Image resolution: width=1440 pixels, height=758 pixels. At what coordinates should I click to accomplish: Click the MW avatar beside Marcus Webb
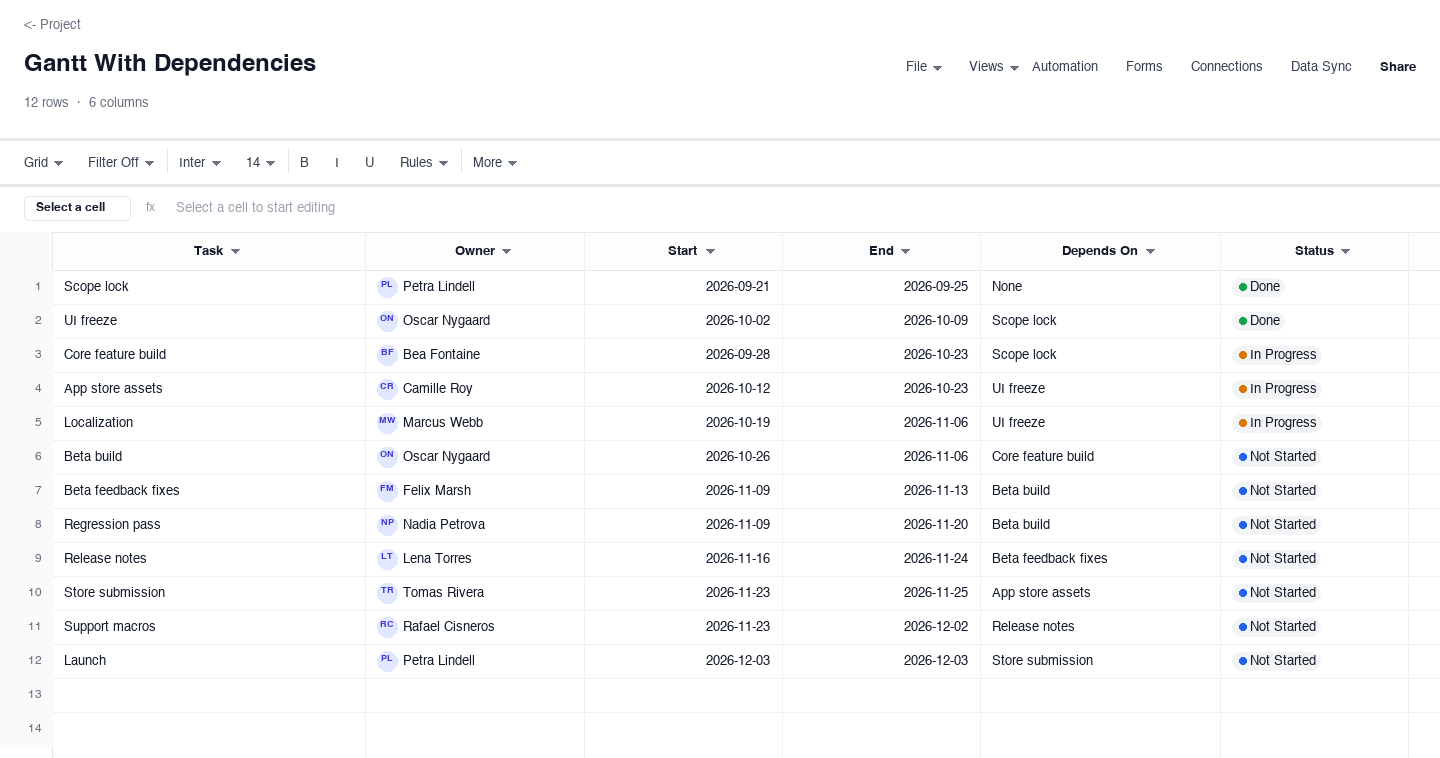pyautogui.click(x=387, y=422)
